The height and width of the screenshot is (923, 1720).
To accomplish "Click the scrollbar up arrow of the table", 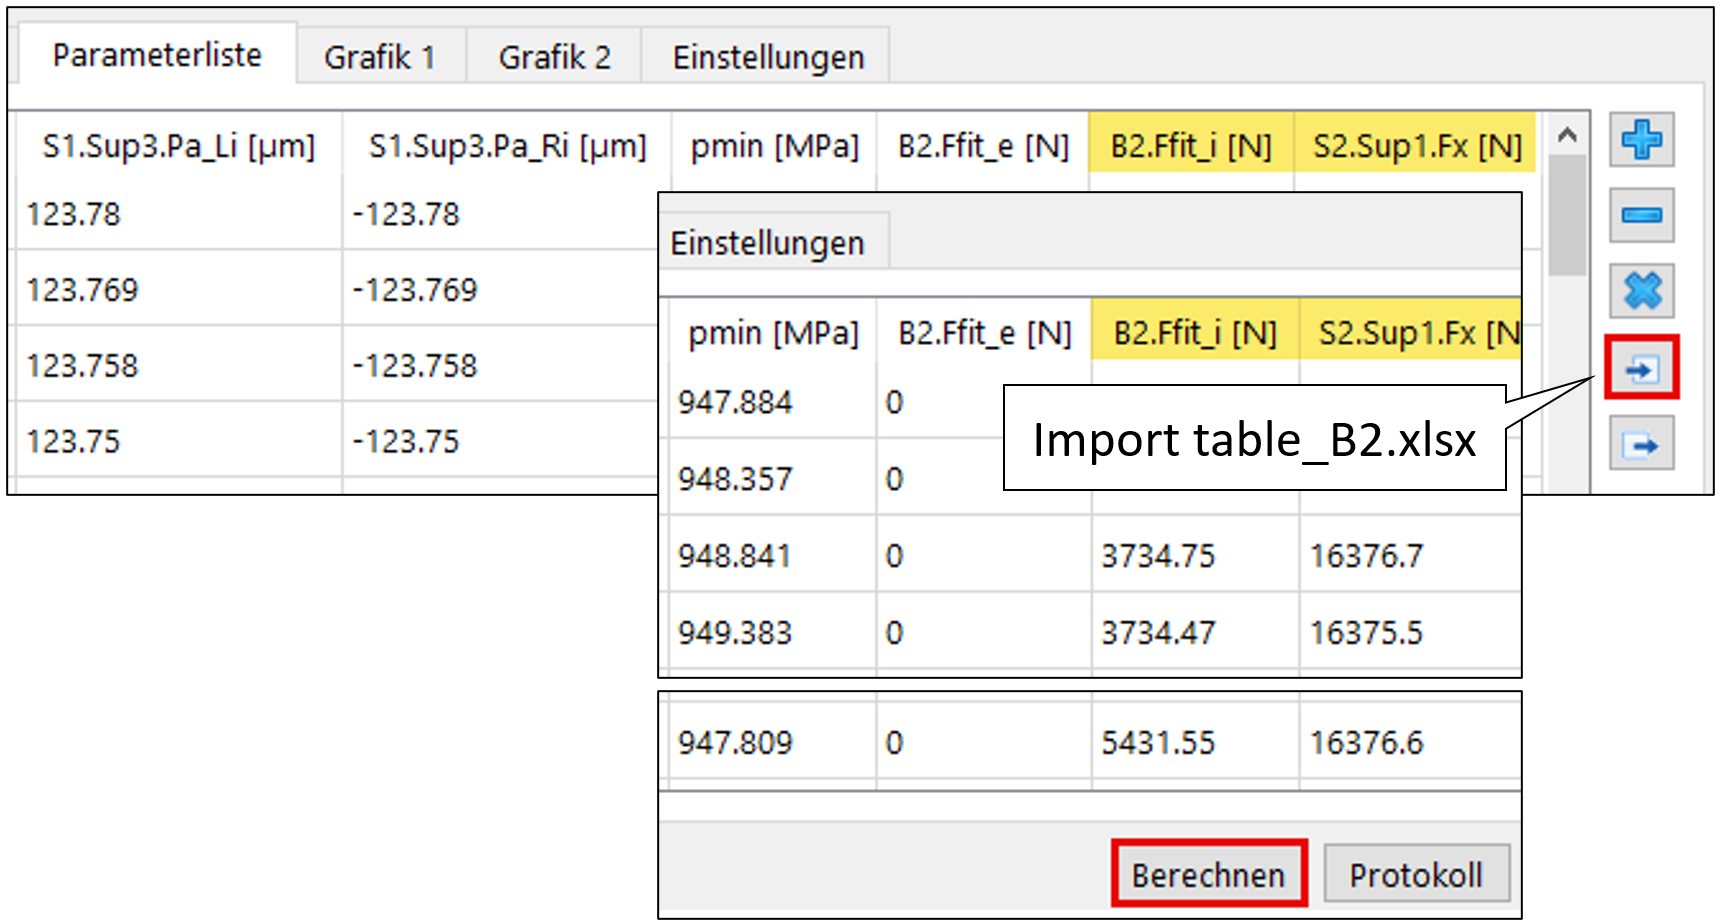I will [x=1567, y=135].
